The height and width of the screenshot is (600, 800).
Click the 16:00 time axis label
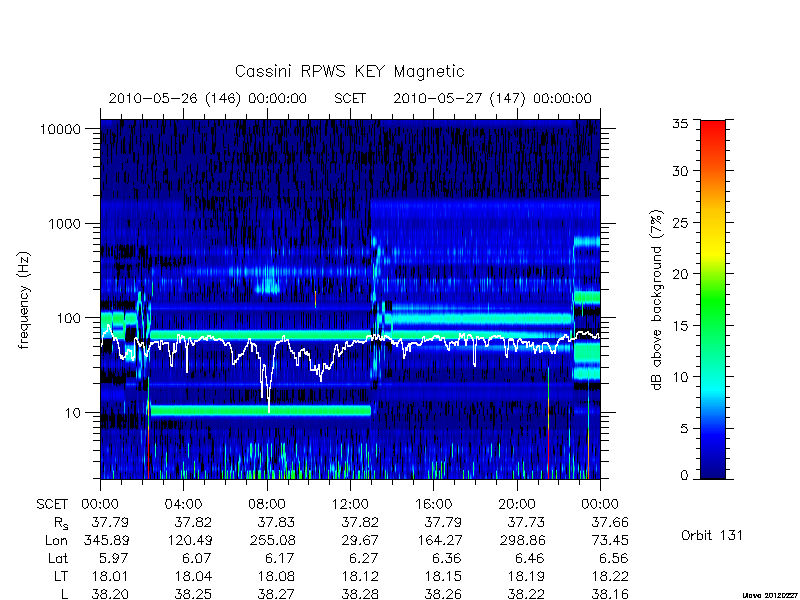433,504
